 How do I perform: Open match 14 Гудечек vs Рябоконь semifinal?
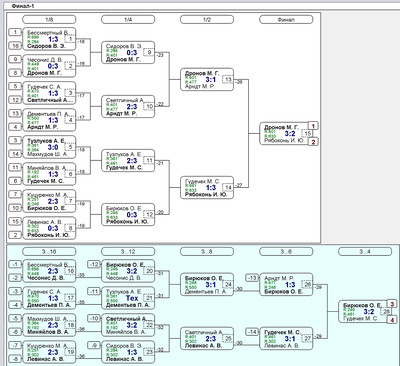(207, 188)
